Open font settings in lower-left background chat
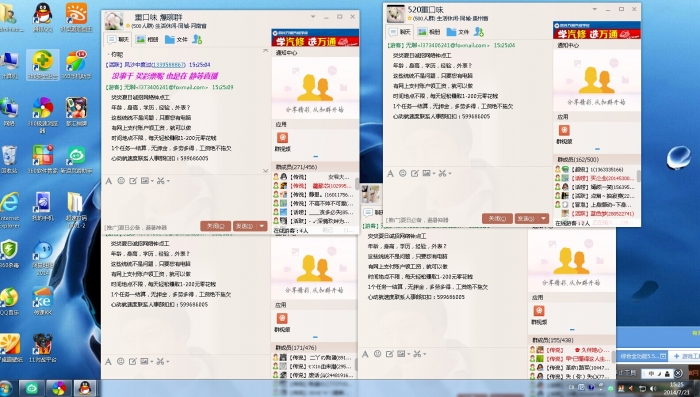Screen dimensions: 700x397 [x=108, y=361]
